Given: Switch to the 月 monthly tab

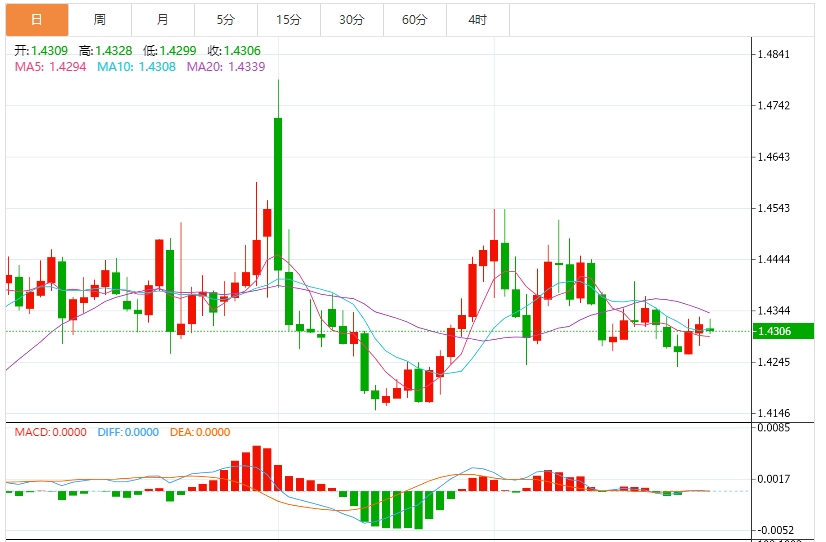Looking at the screenshot, I should (163, 20).
